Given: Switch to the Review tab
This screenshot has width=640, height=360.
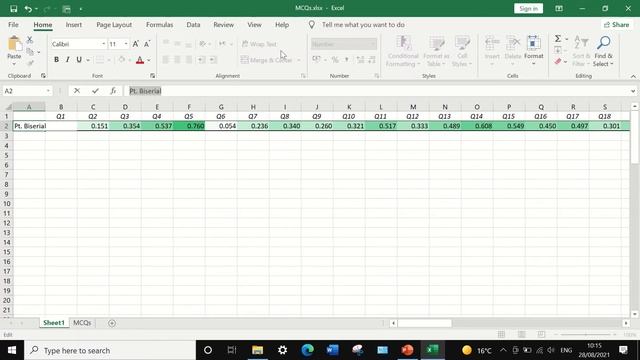Looking at the screenshot, I should click(x=223, y=24).
